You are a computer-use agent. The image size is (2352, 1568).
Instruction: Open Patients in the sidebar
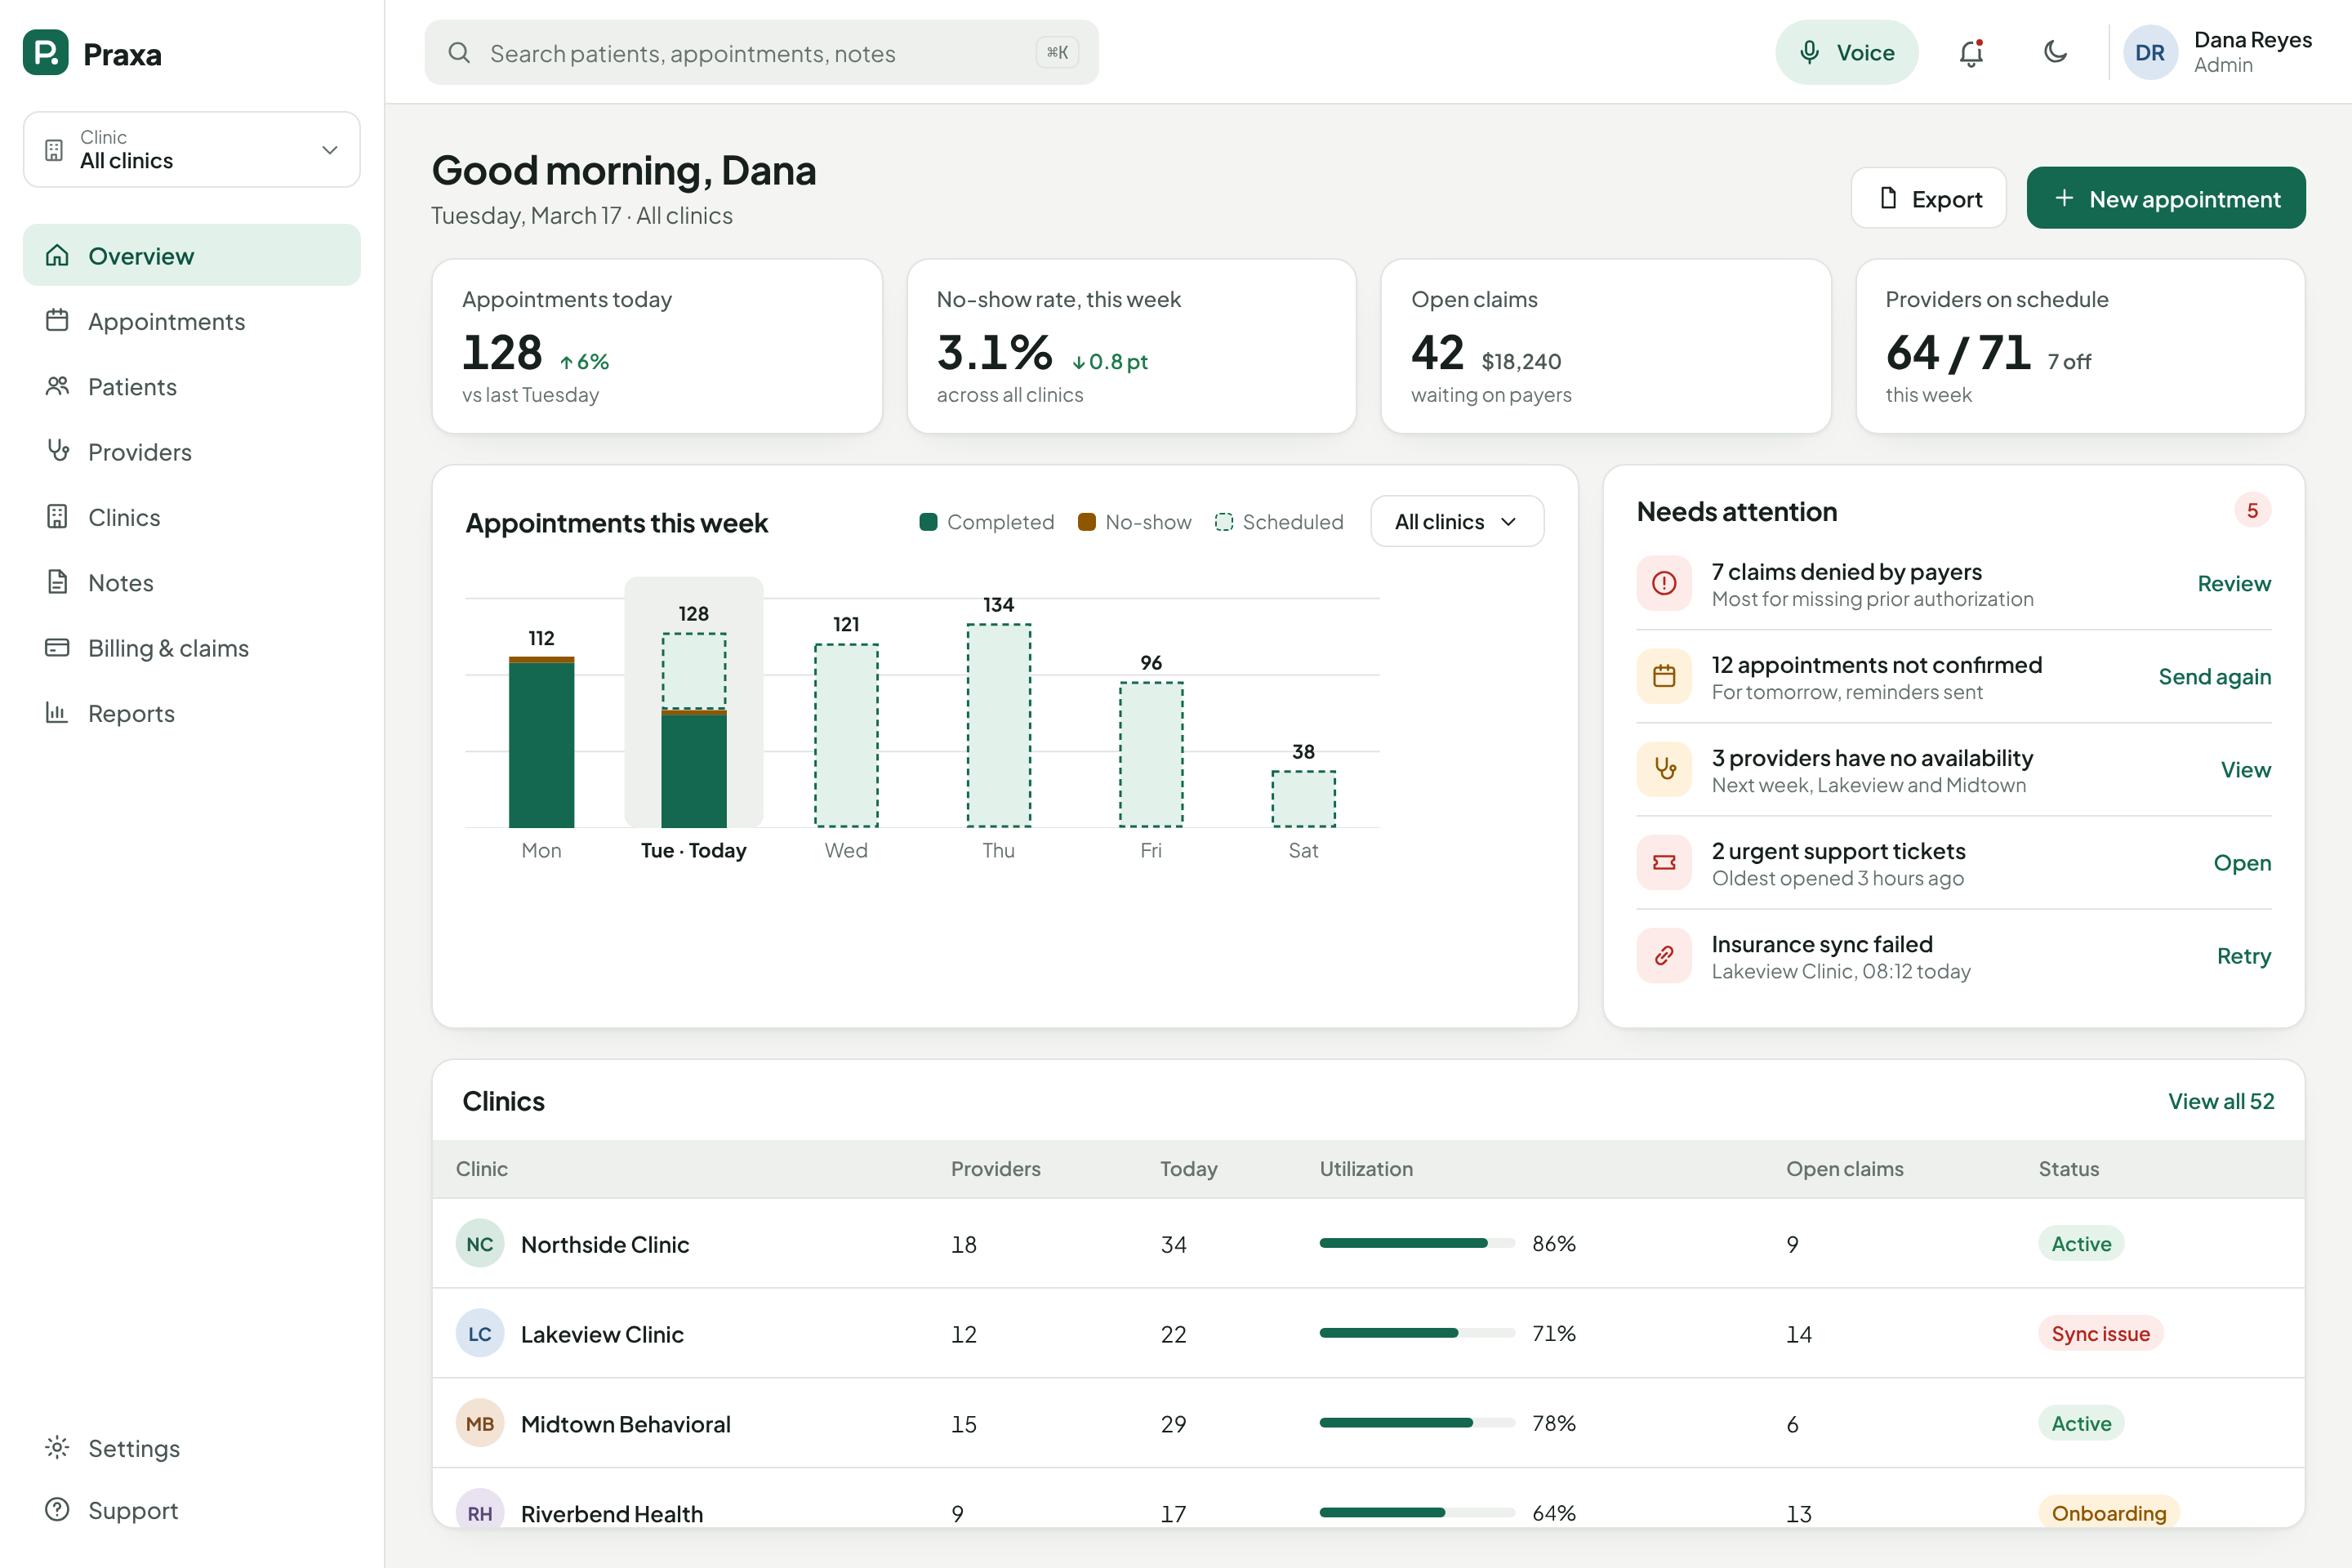tap(192, 386)
